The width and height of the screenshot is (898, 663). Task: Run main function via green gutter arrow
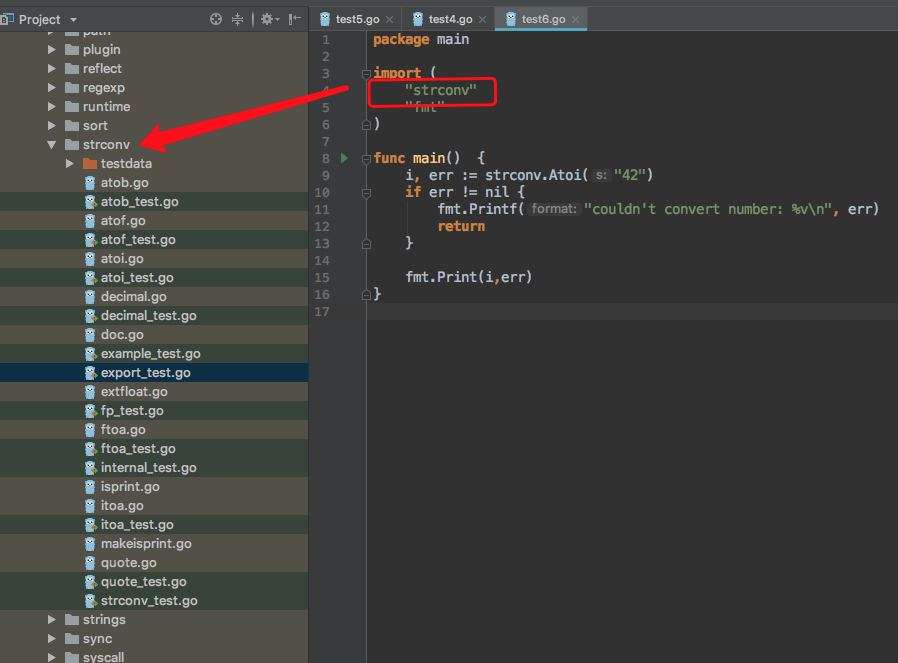tap(345, 158)
